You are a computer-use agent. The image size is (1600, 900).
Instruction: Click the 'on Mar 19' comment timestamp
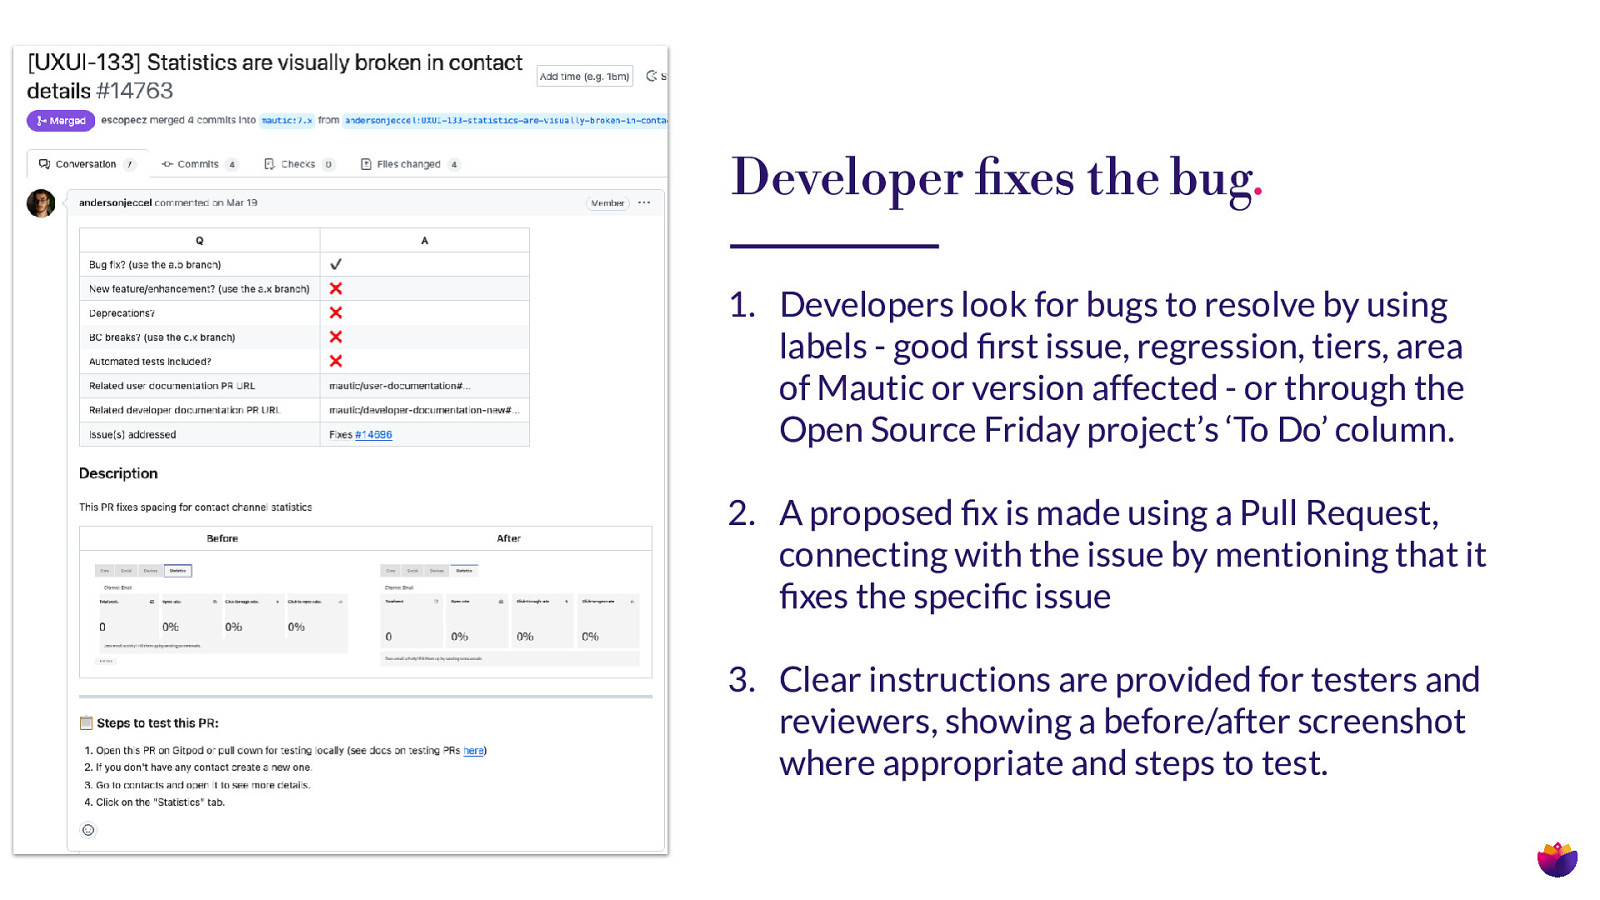point(235,203)
